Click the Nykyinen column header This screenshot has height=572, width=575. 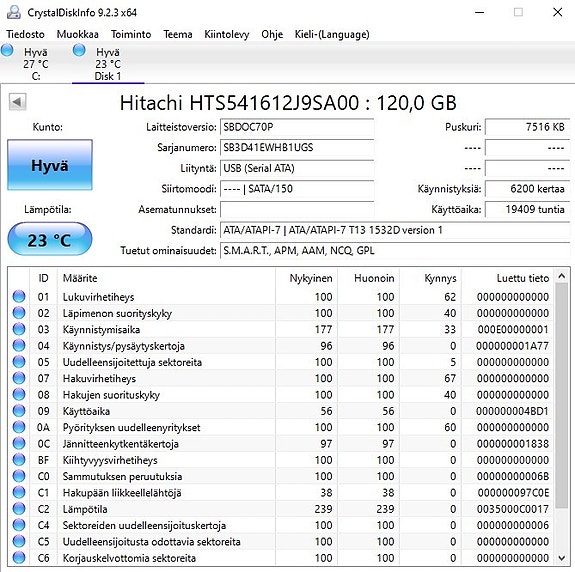tap(306, 278)
